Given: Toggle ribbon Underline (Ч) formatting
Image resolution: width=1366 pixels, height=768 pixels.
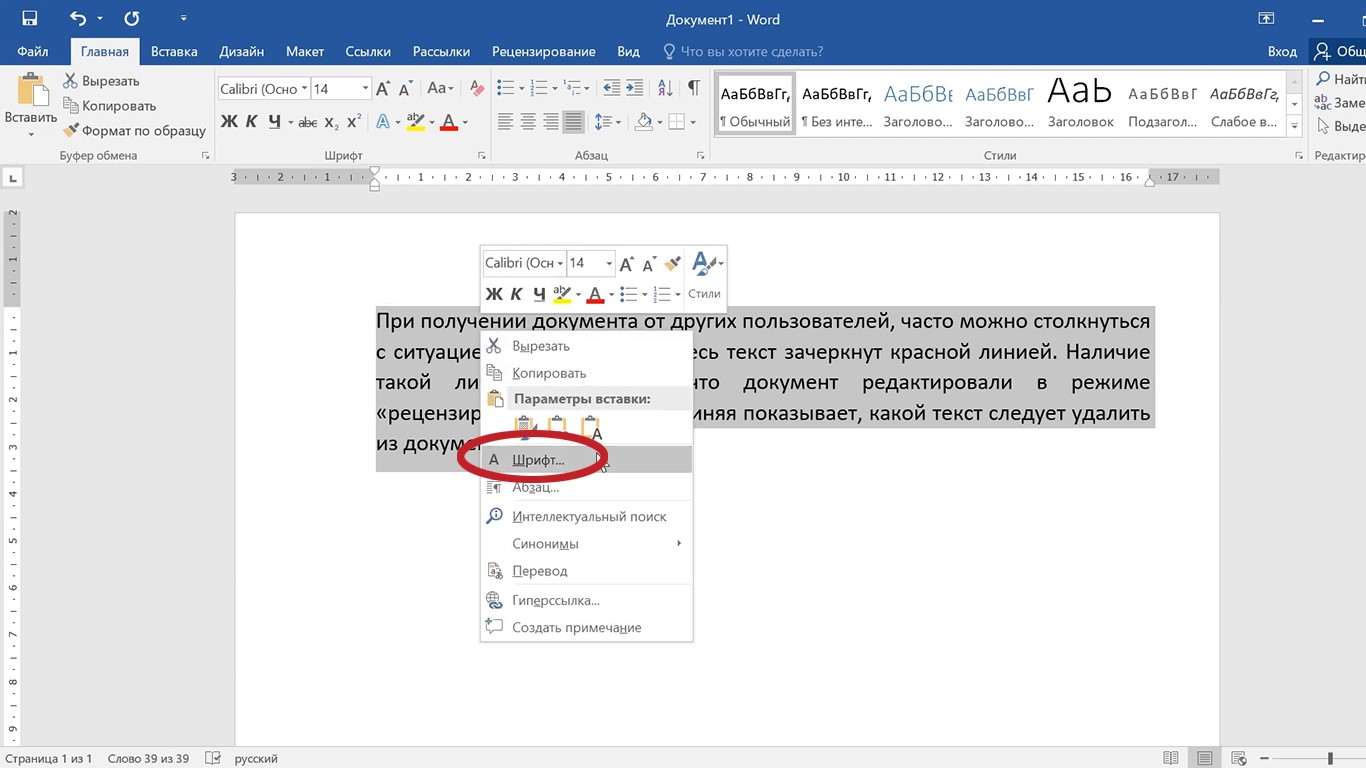Looking at the screenshot, I should pyautogui.click(x=274, y=122).
